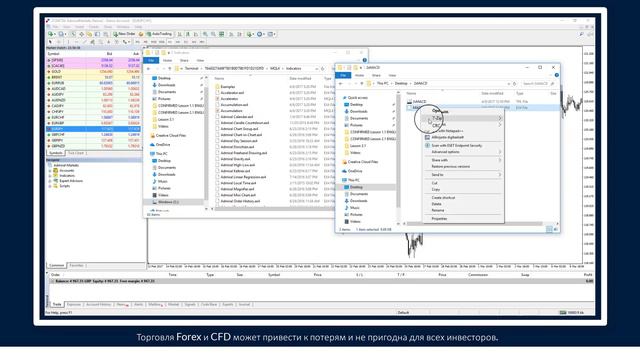Expand the Indicators node in Navigator

(50, 176)
